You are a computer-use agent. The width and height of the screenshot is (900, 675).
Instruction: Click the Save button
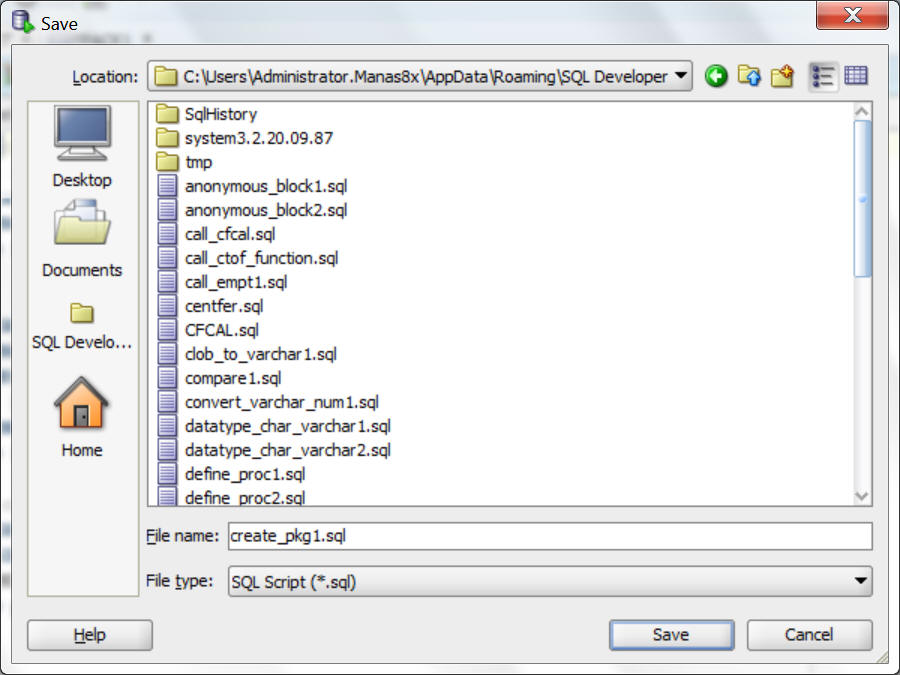pos(671,635)
